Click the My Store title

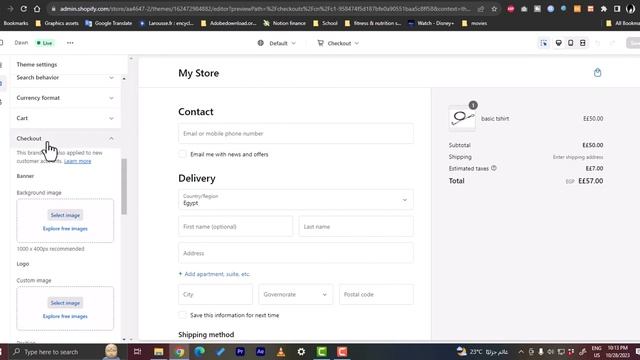pyautogui.click(x=198, y=73)
